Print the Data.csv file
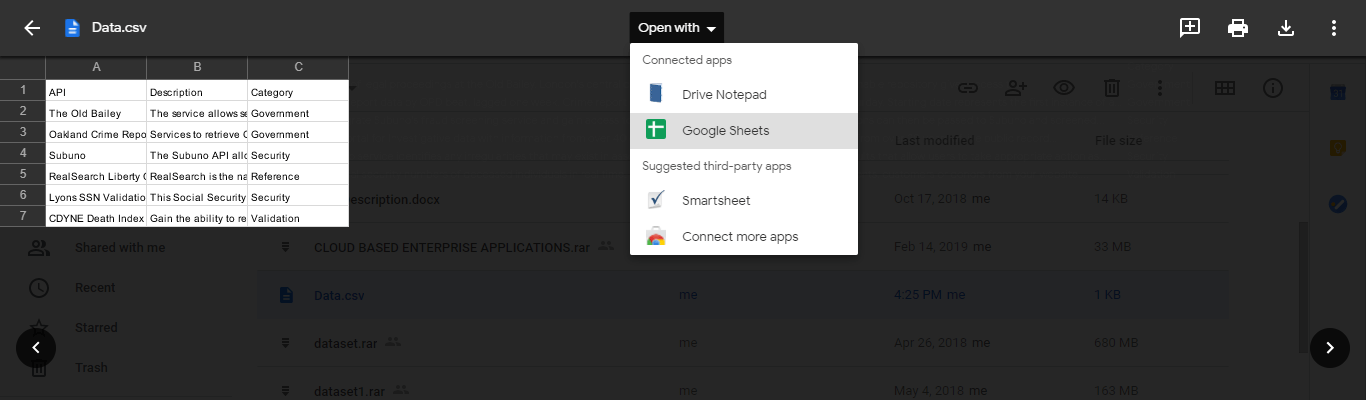1366x400 pixels. pos(1238,28)
